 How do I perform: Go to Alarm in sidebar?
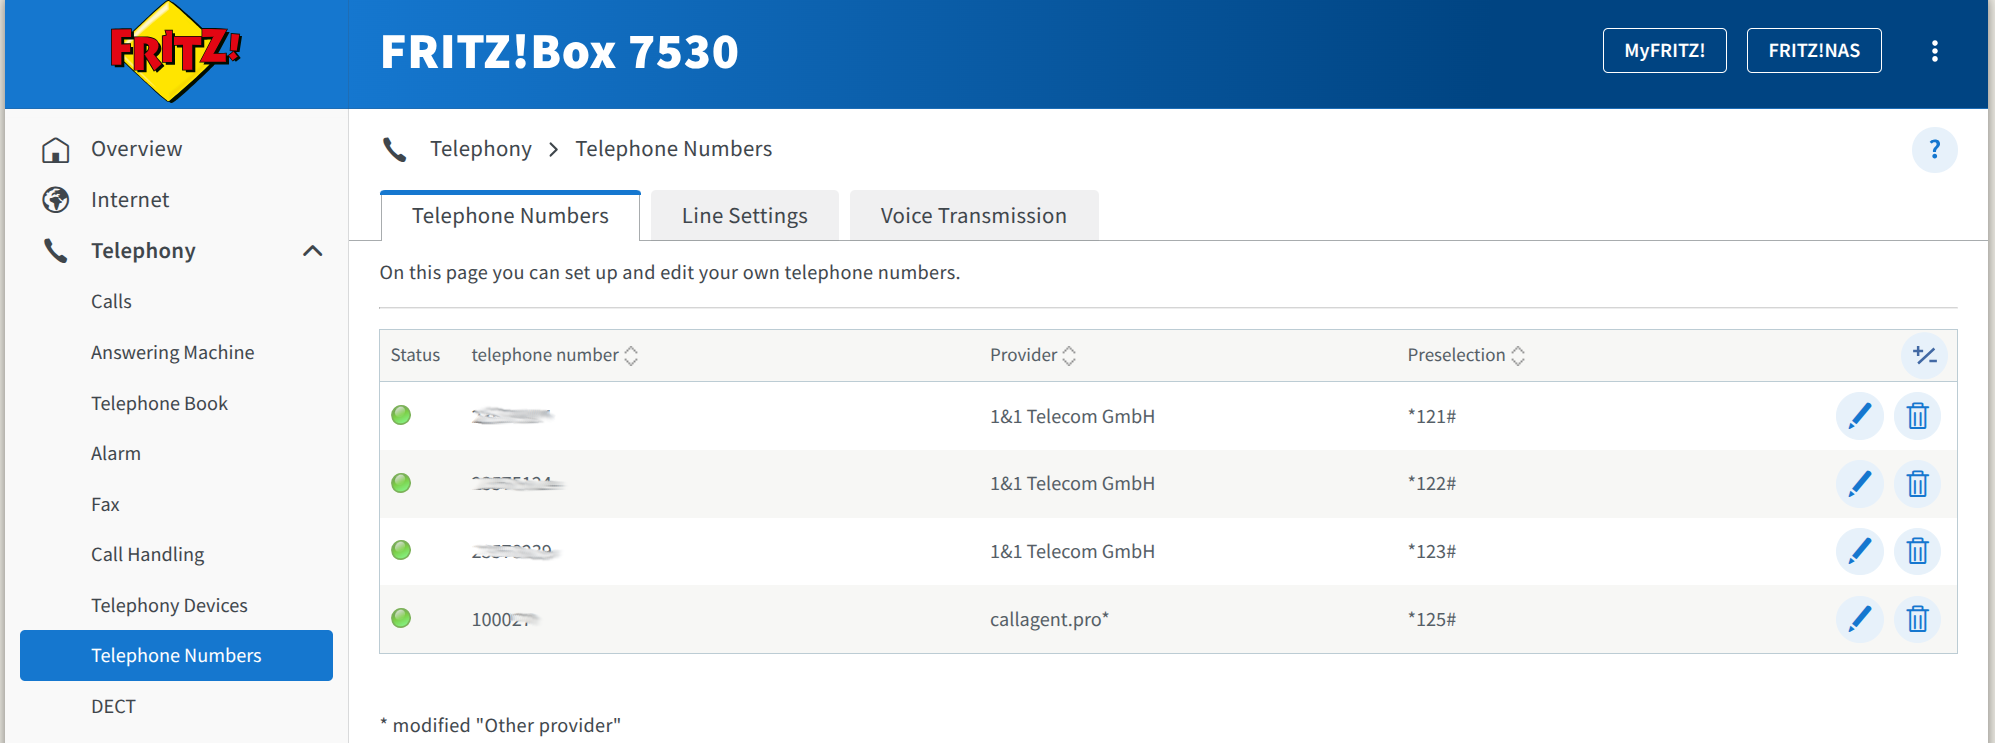coord(116,454)
